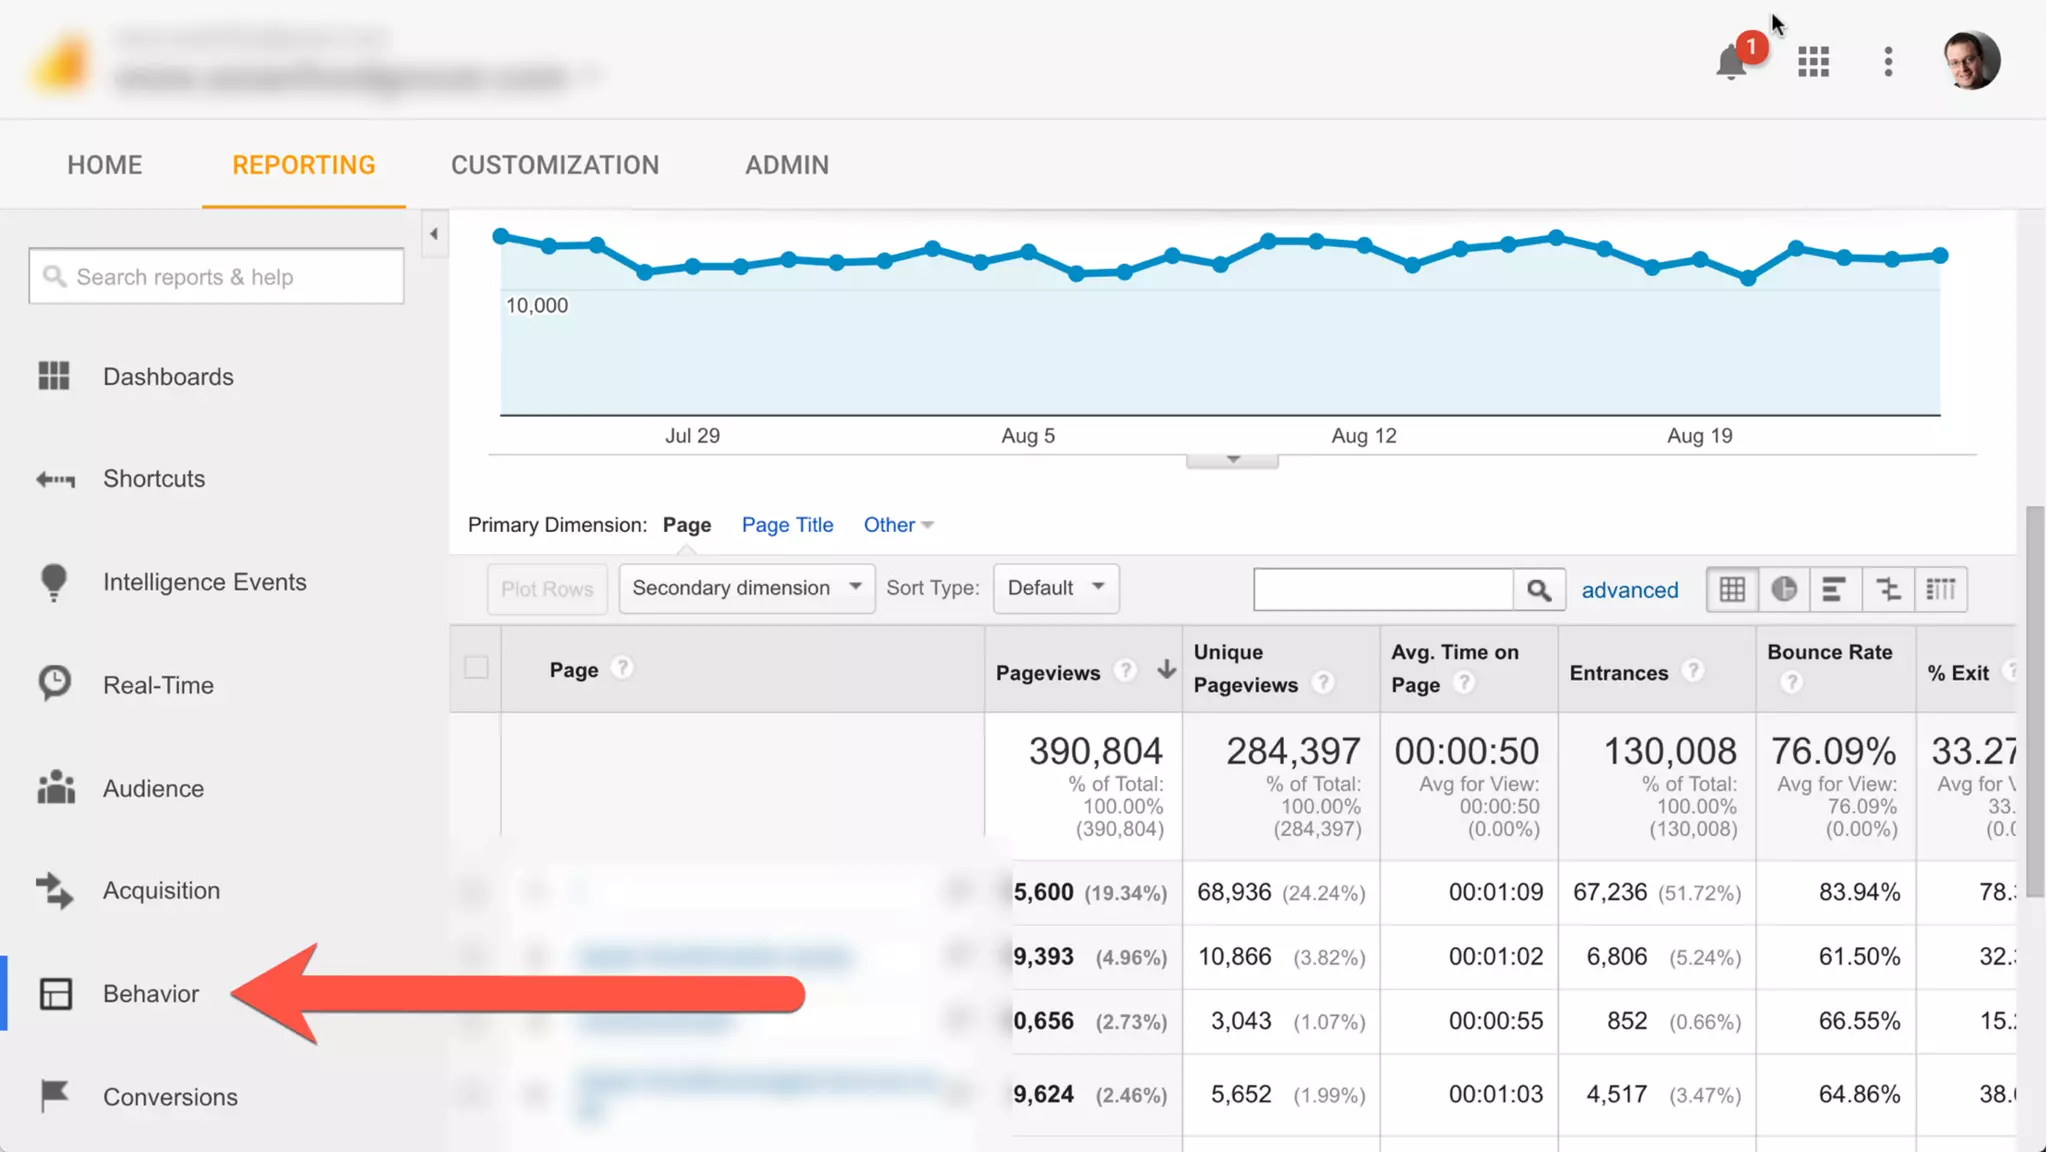Tick the select-all checkbox in table header
The width and height of the screenshot is (2048, 1152).
[476, 668]
